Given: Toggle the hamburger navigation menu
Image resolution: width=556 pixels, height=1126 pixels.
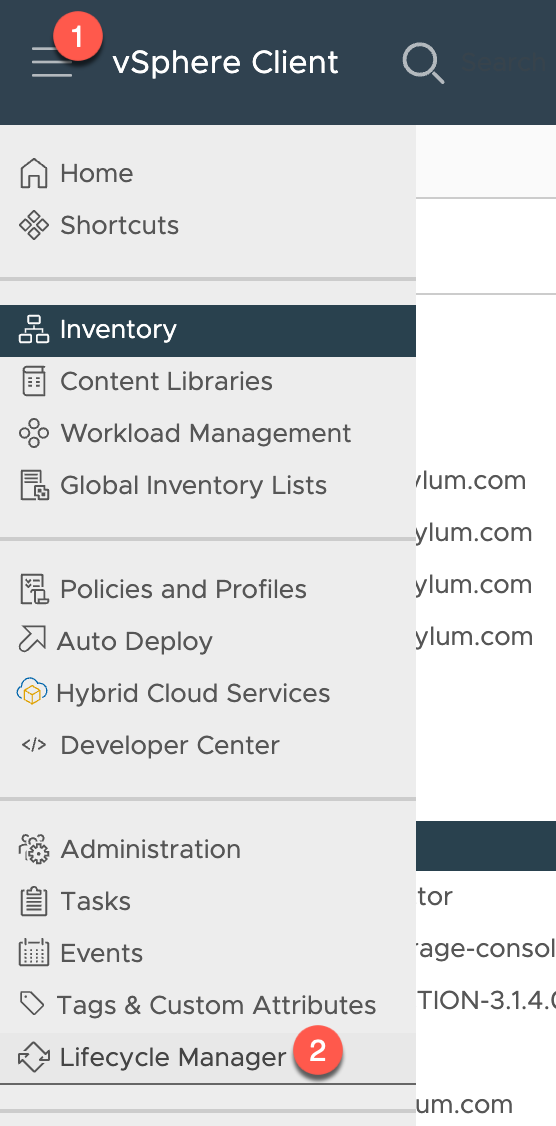Looking at the screenshot, I should coord(52,62).
